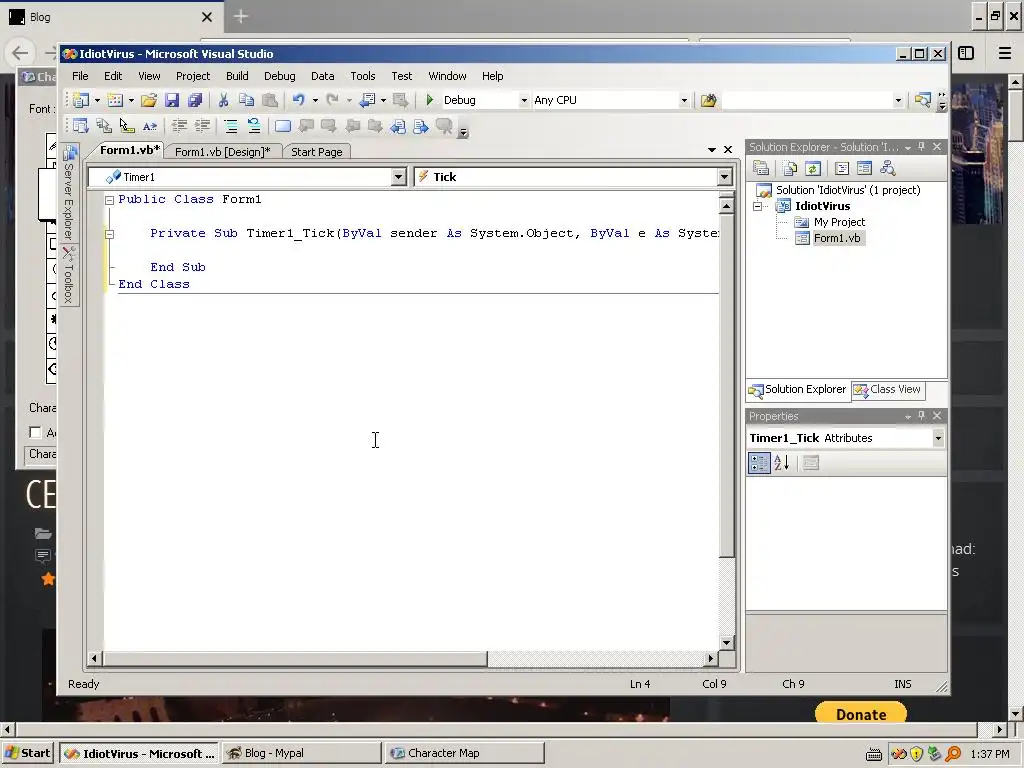The width and height of the screenshot is (1024, 768).
Task: Click the Find text input box
Action: [807, 101]
